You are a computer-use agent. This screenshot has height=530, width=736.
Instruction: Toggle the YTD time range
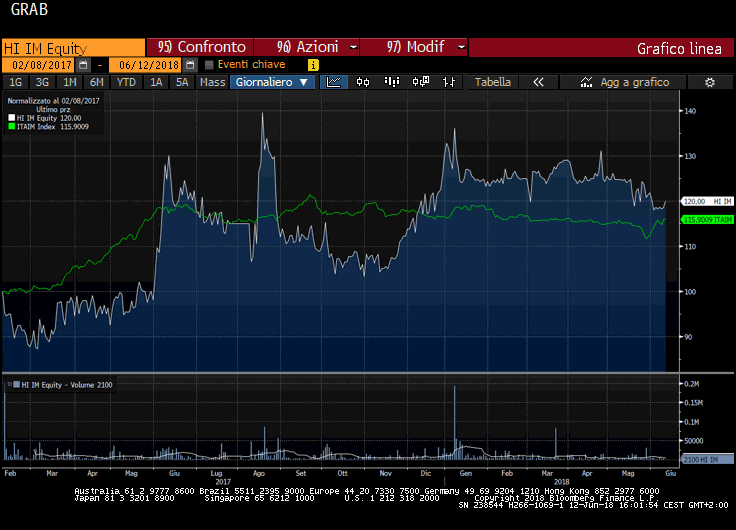coord(126,82)
